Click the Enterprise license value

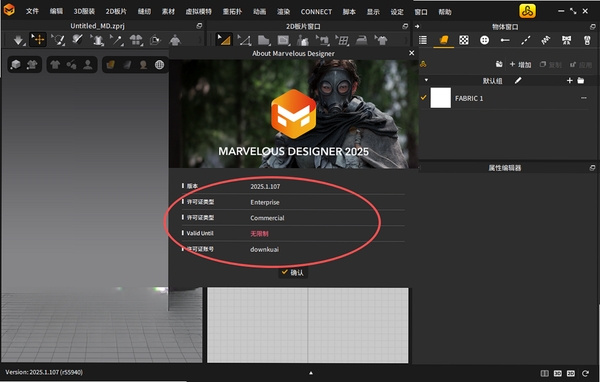coord(265,202)
